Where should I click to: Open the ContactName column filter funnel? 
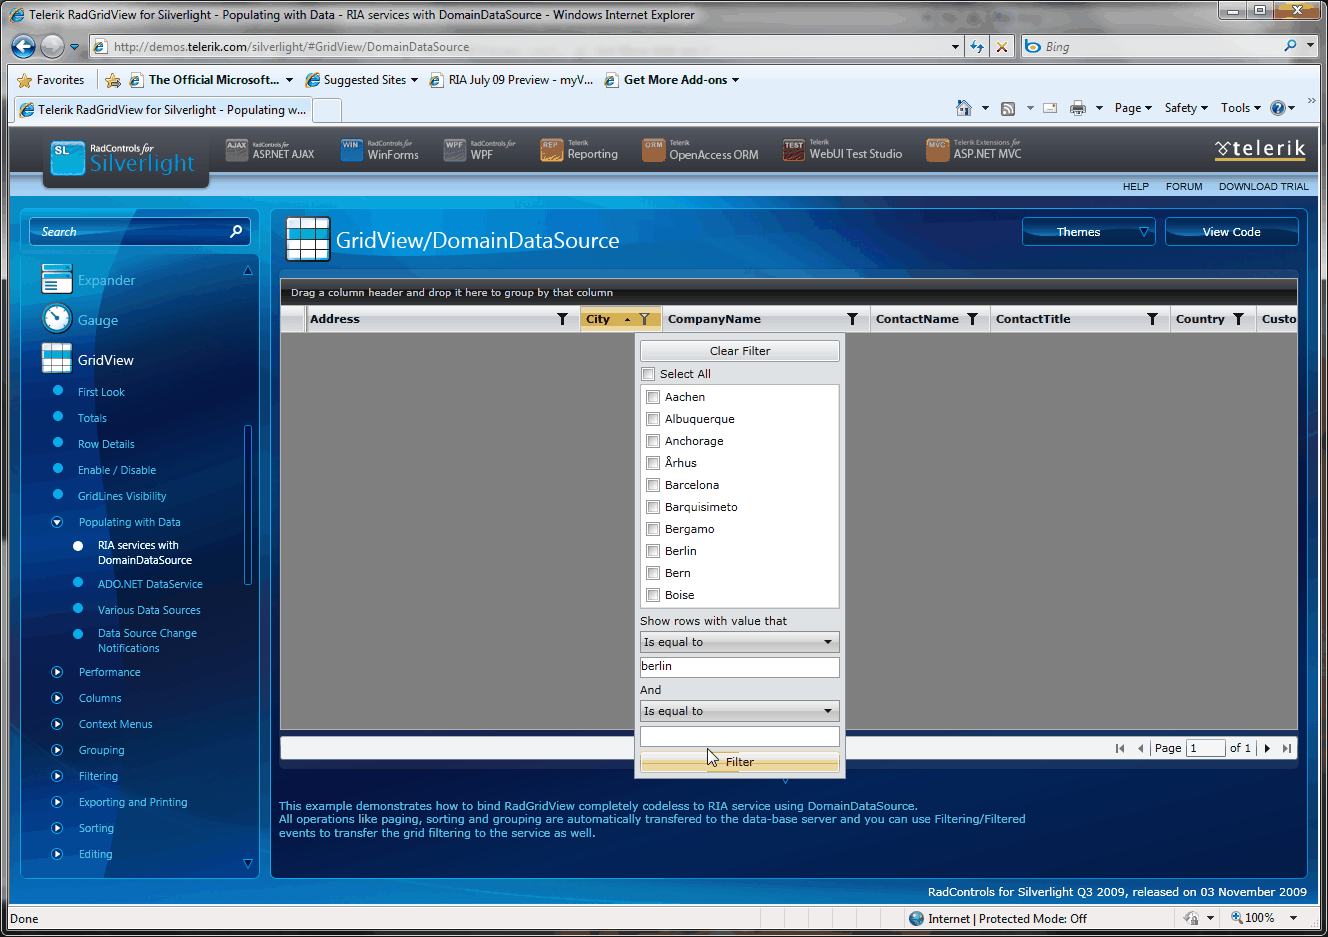(x=972, y=319)
